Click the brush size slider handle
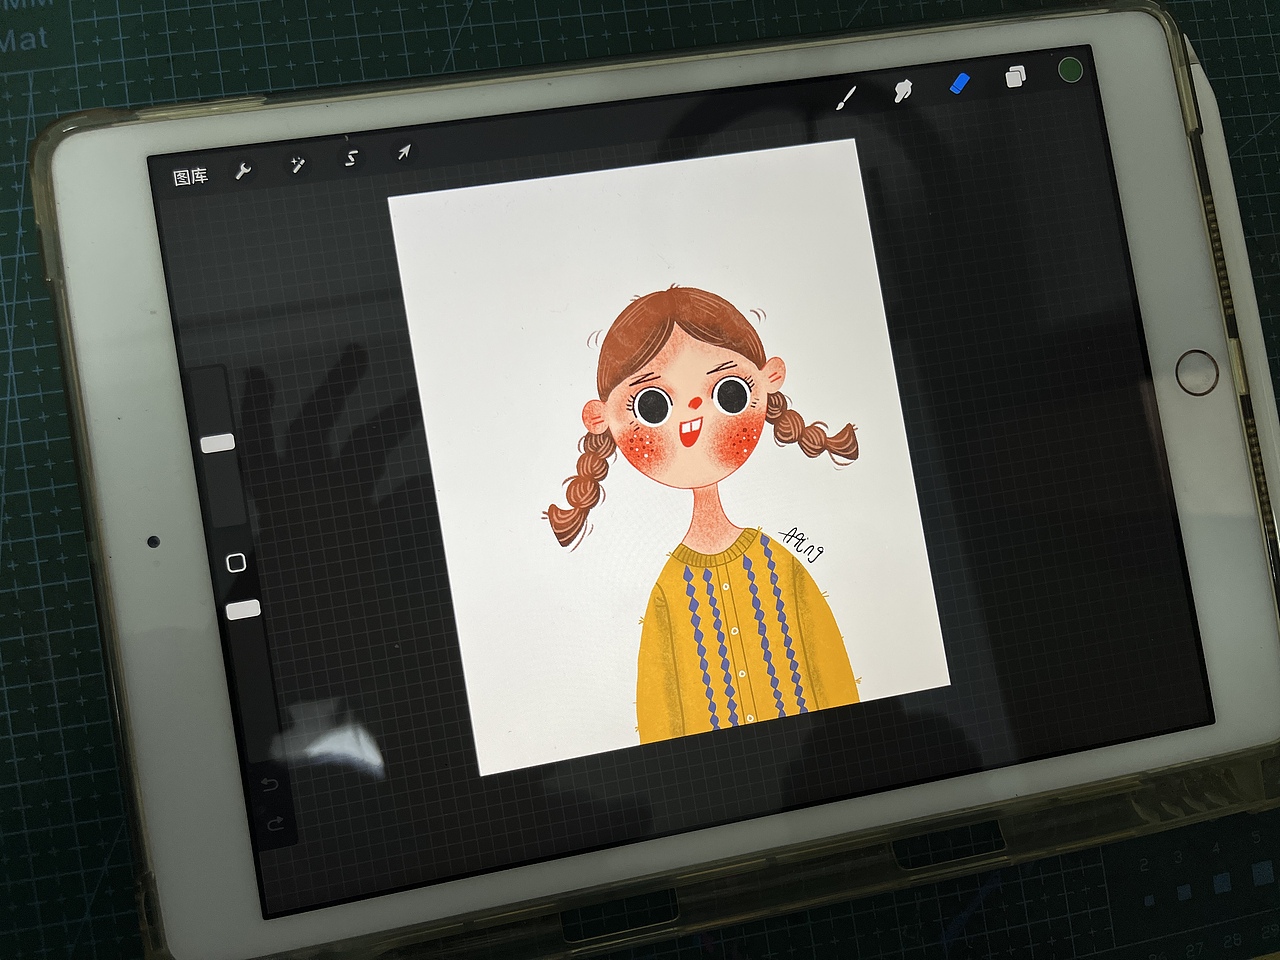 coord(218,443)
